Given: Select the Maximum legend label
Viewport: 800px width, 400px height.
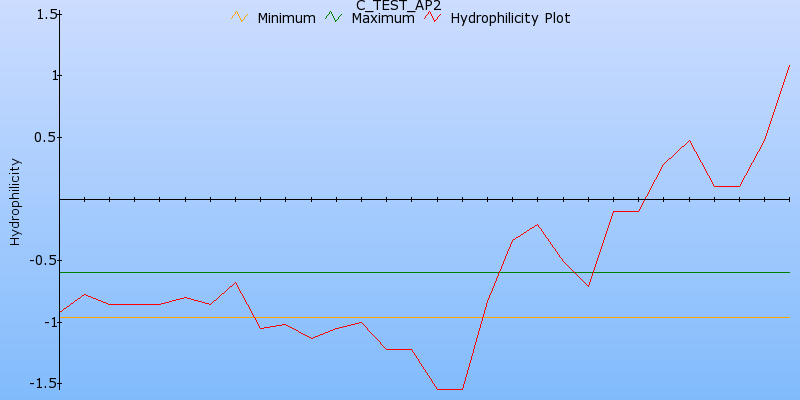Looking at the screenshot, I should click(383, 18).
